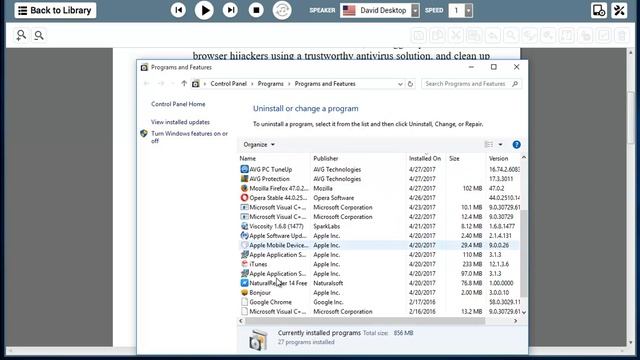Viewport: 640px width, 360px height.
Task: Open the tools icon at top right
Action: pos(619,10)
